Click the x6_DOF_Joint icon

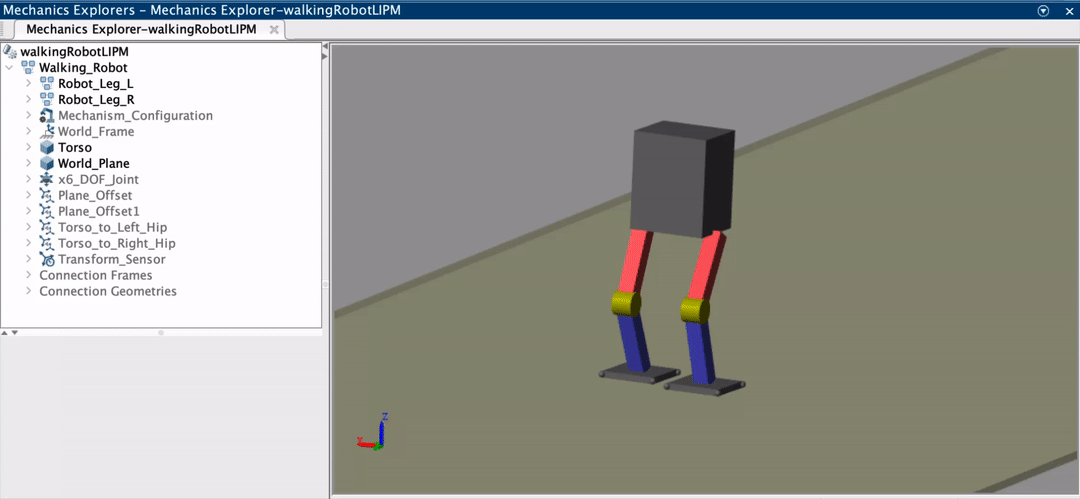click(47, 179)
